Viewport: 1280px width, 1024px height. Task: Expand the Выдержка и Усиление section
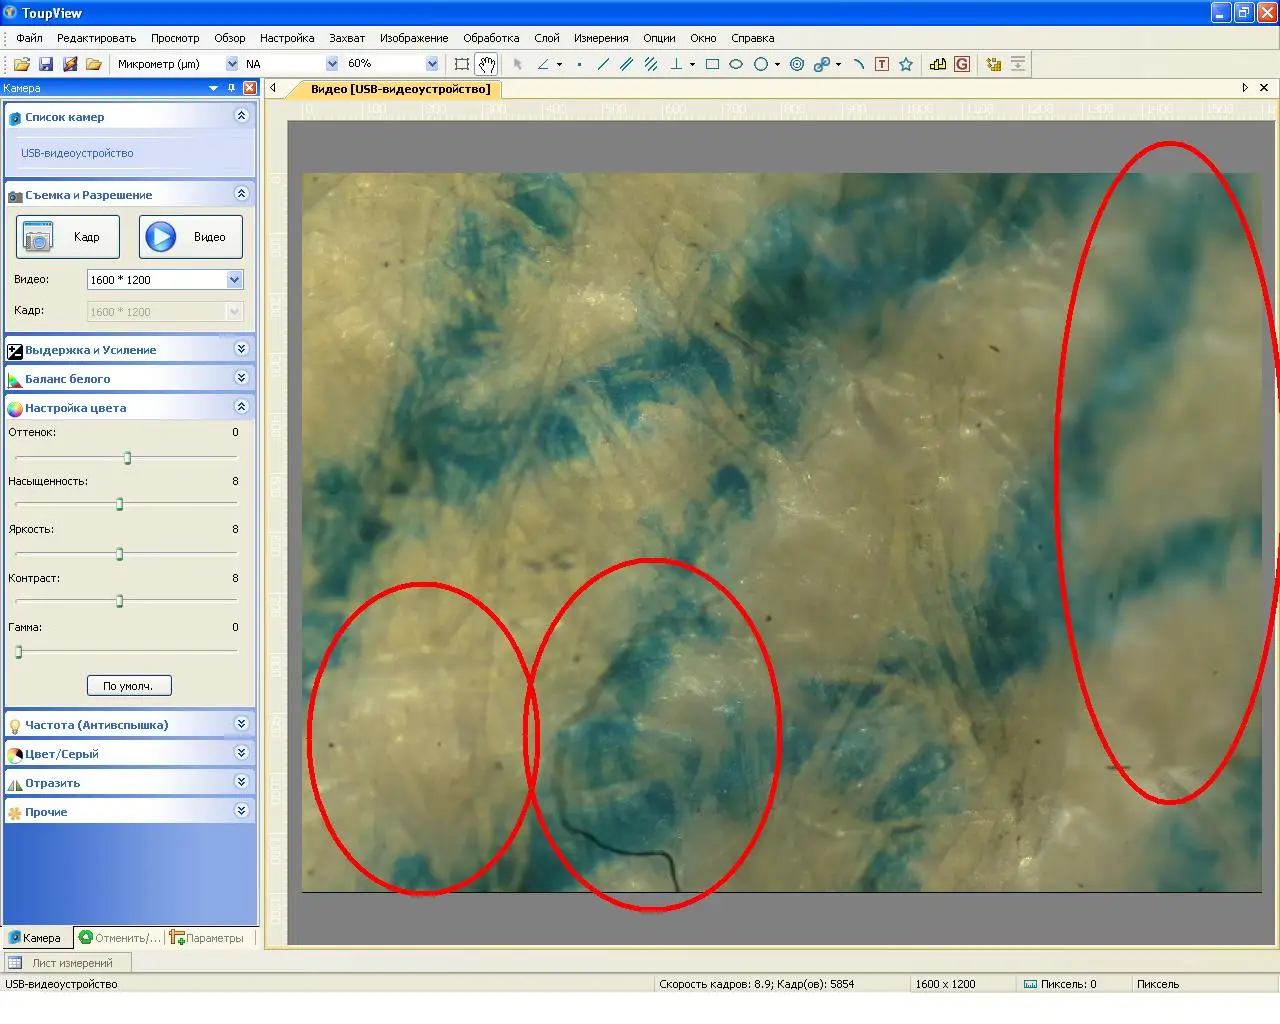point(241,348)
